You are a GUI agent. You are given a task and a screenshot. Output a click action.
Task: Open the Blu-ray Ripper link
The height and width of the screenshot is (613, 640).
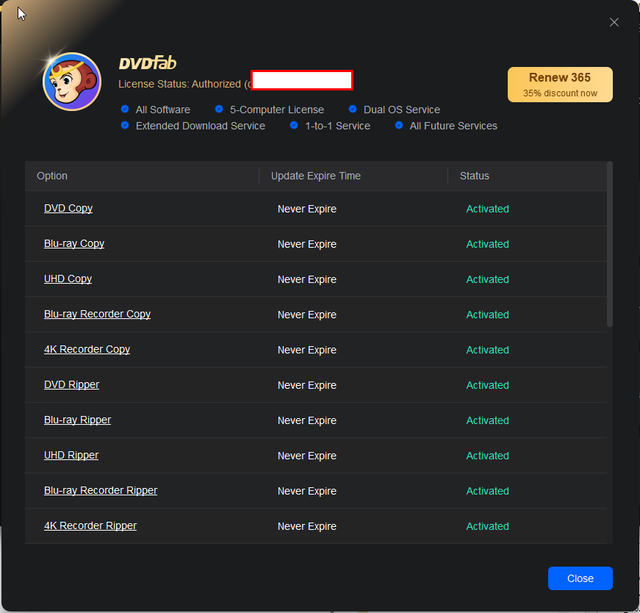pos(77,420)
